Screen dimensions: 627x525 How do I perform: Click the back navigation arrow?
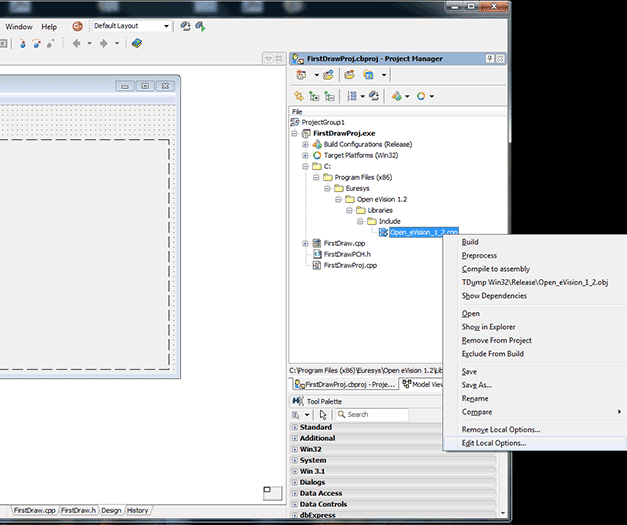click(x=76, y=43)
